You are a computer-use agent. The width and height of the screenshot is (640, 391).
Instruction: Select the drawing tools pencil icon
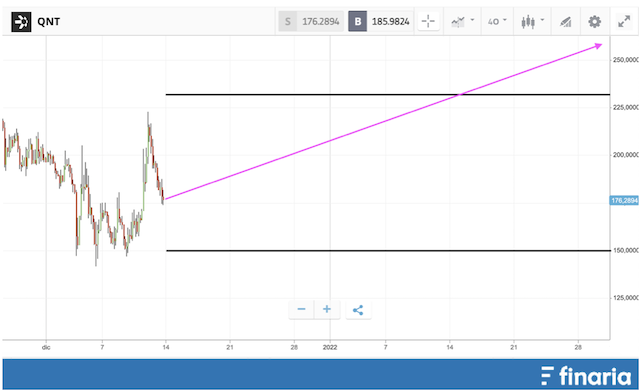pyautogui.click(x=565, y=22)
